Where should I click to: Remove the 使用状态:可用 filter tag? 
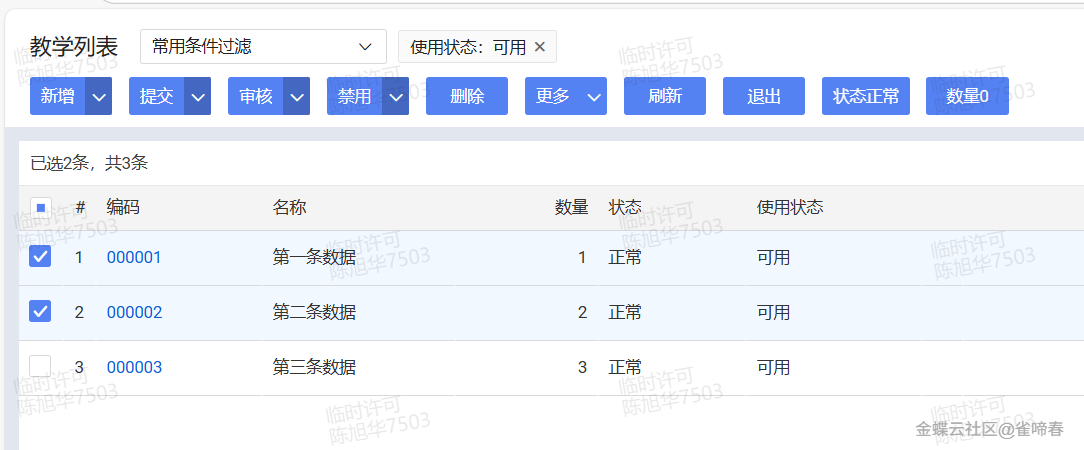(x=540, y=47)
